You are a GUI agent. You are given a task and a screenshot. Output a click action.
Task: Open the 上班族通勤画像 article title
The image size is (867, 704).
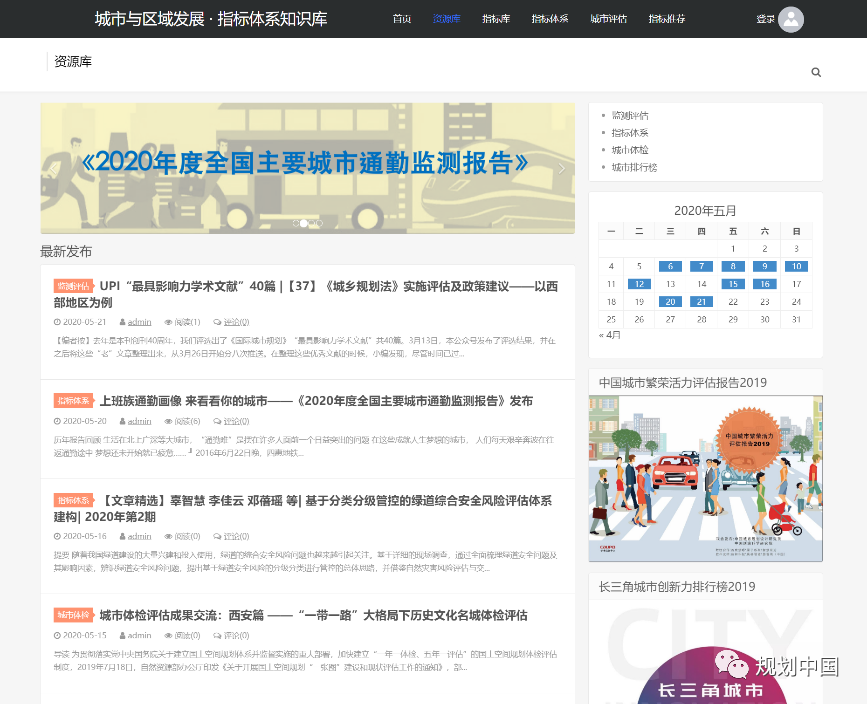point(316,401)
